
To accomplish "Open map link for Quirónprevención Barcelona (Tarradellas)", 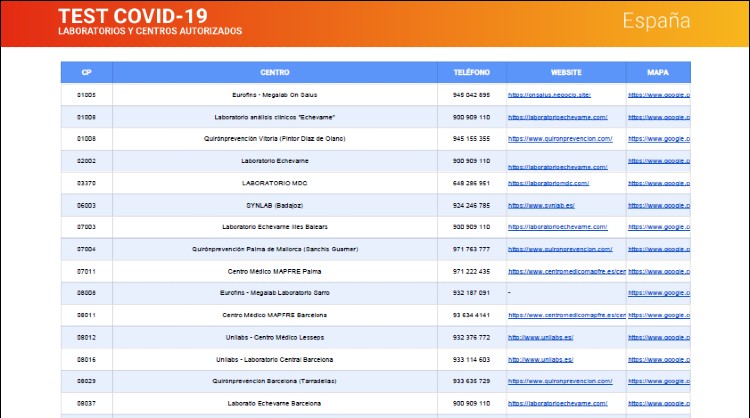I will tap(659, 381).
